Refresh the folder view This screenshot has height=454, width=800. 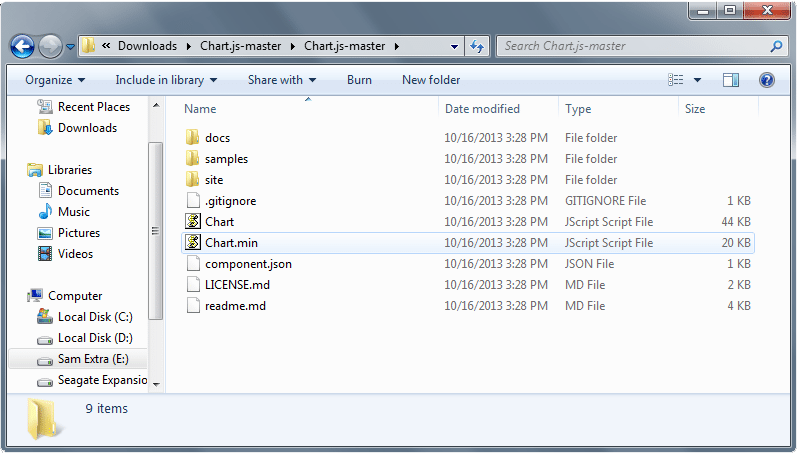[477, 46]
